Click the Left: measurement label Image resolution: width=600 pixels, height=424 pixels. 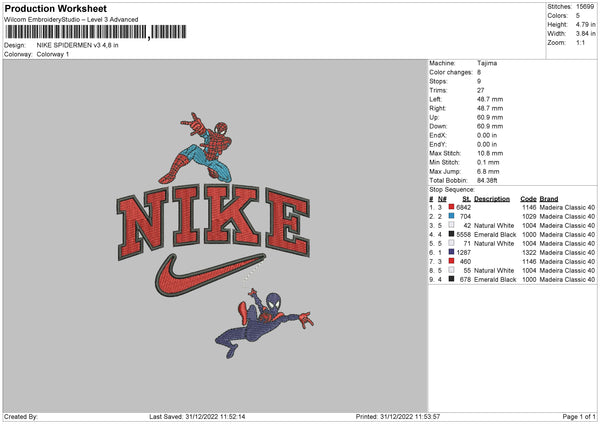click(x=435, y=99)
